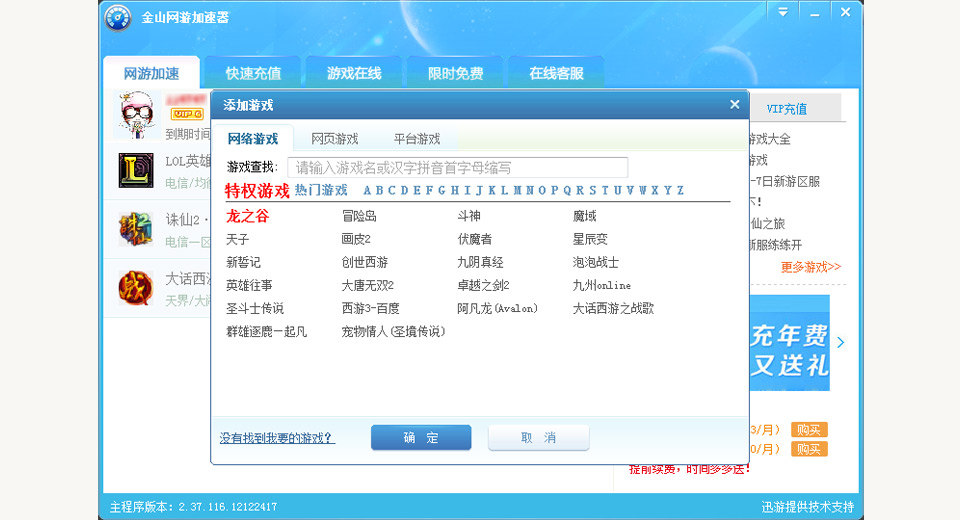Select the game 圣斗士传说
Screen dimensions: 960x520
point(255,309)
